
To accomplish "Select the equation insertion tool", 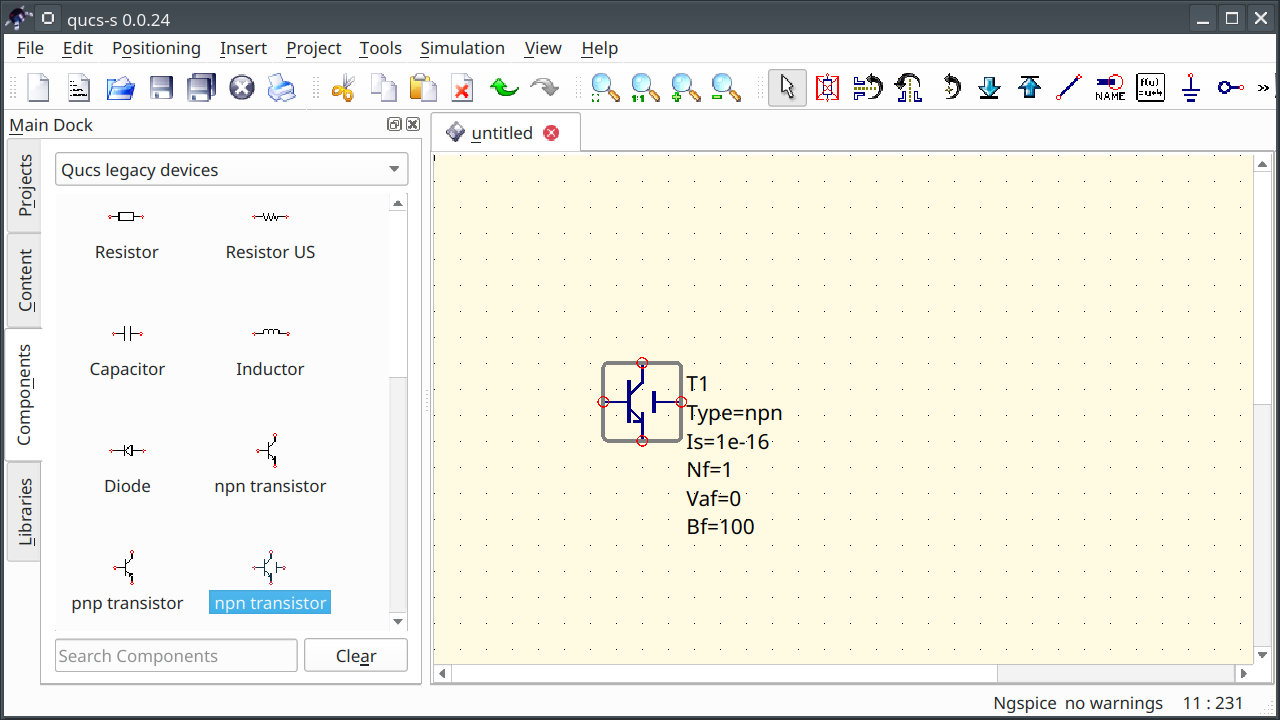I will tap(1150, 88).
